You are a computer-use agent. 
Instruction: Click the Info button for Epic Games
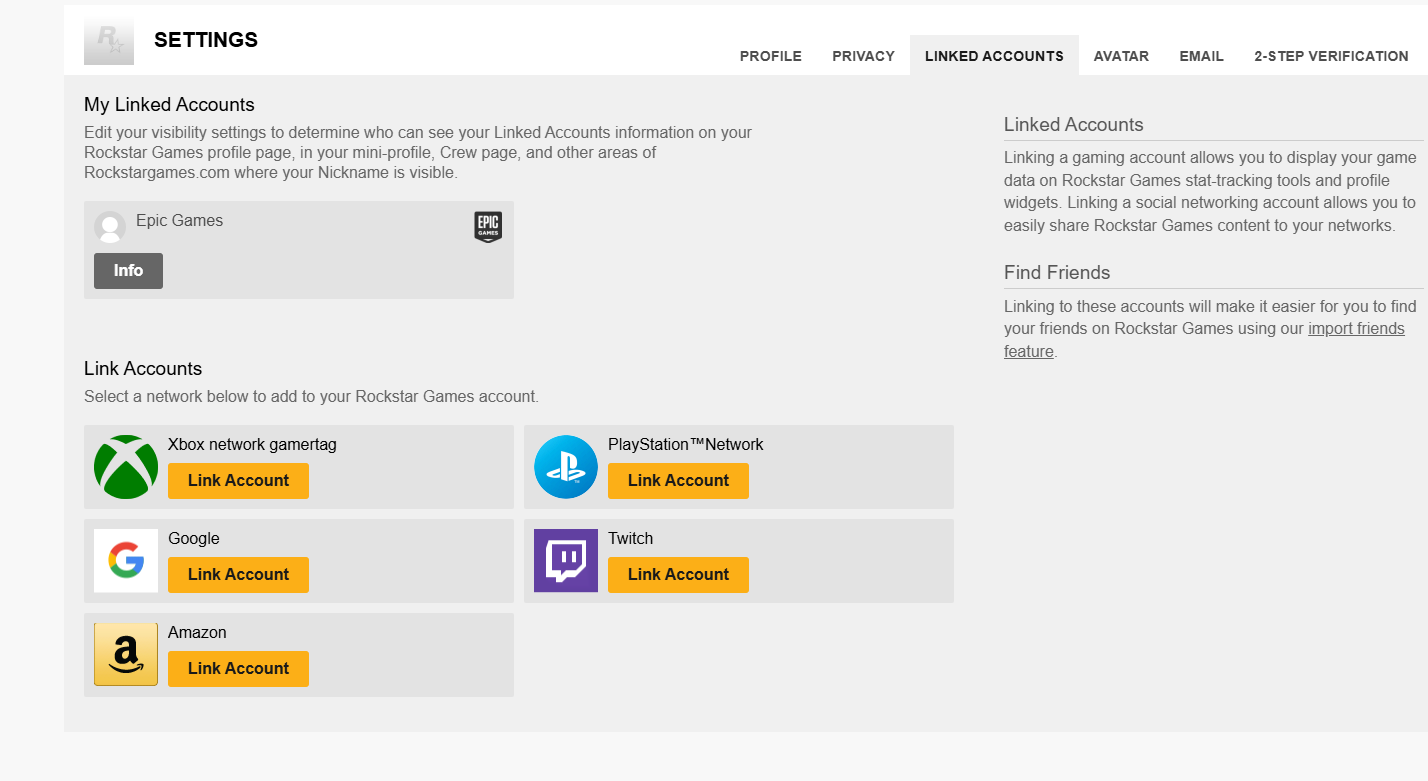(128, 271)
